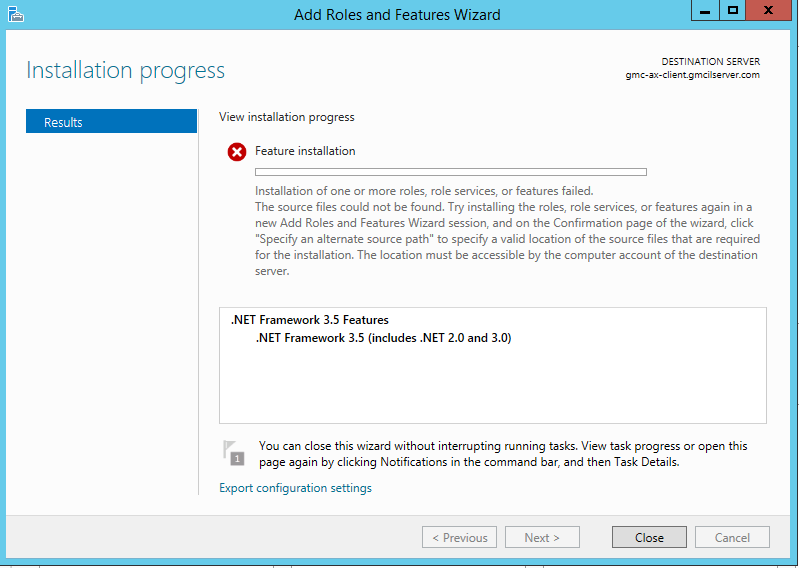Select the Results step in the sidebar
The width and height of the screenshot is (799, 568).
[111, 122]
